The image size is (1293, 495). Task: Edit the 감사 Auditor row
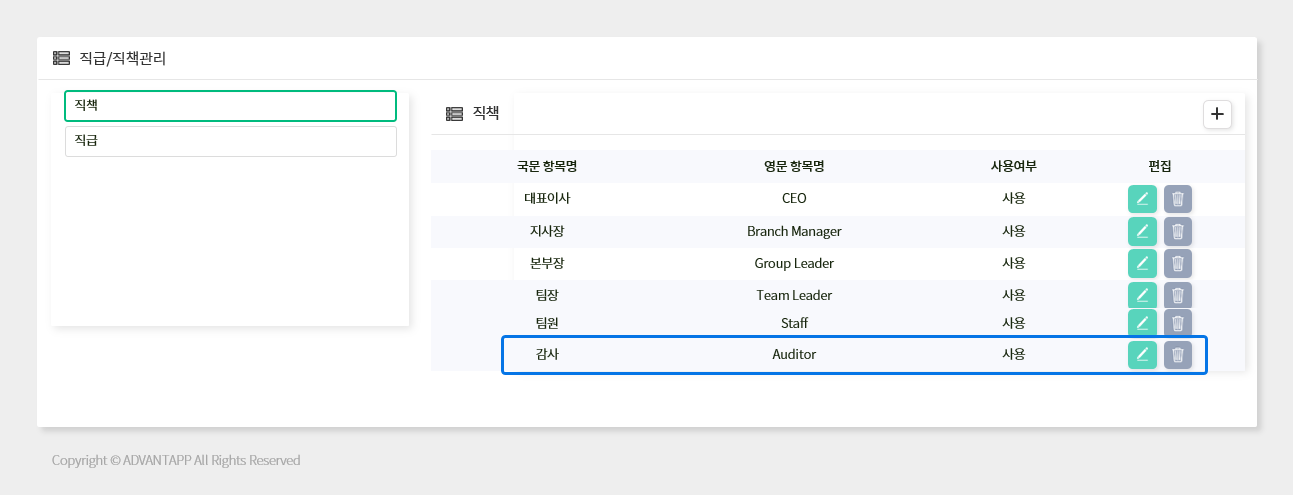(x=1142, y=354)
